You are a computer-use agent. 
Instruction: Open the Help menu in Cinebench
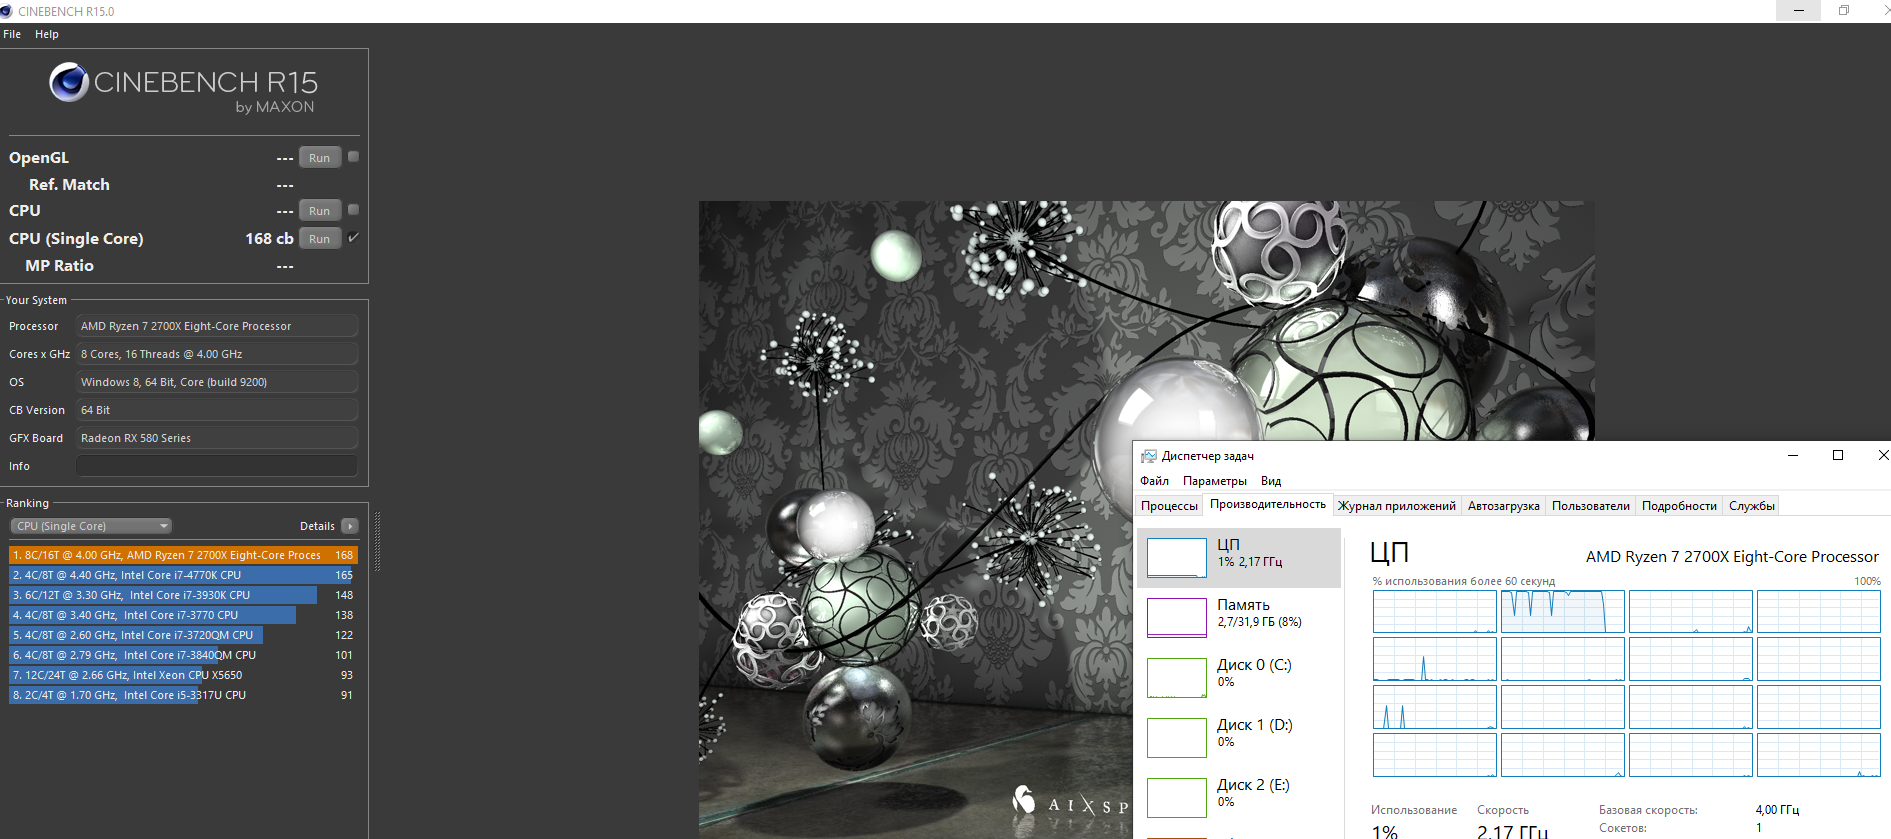[47, 34]
